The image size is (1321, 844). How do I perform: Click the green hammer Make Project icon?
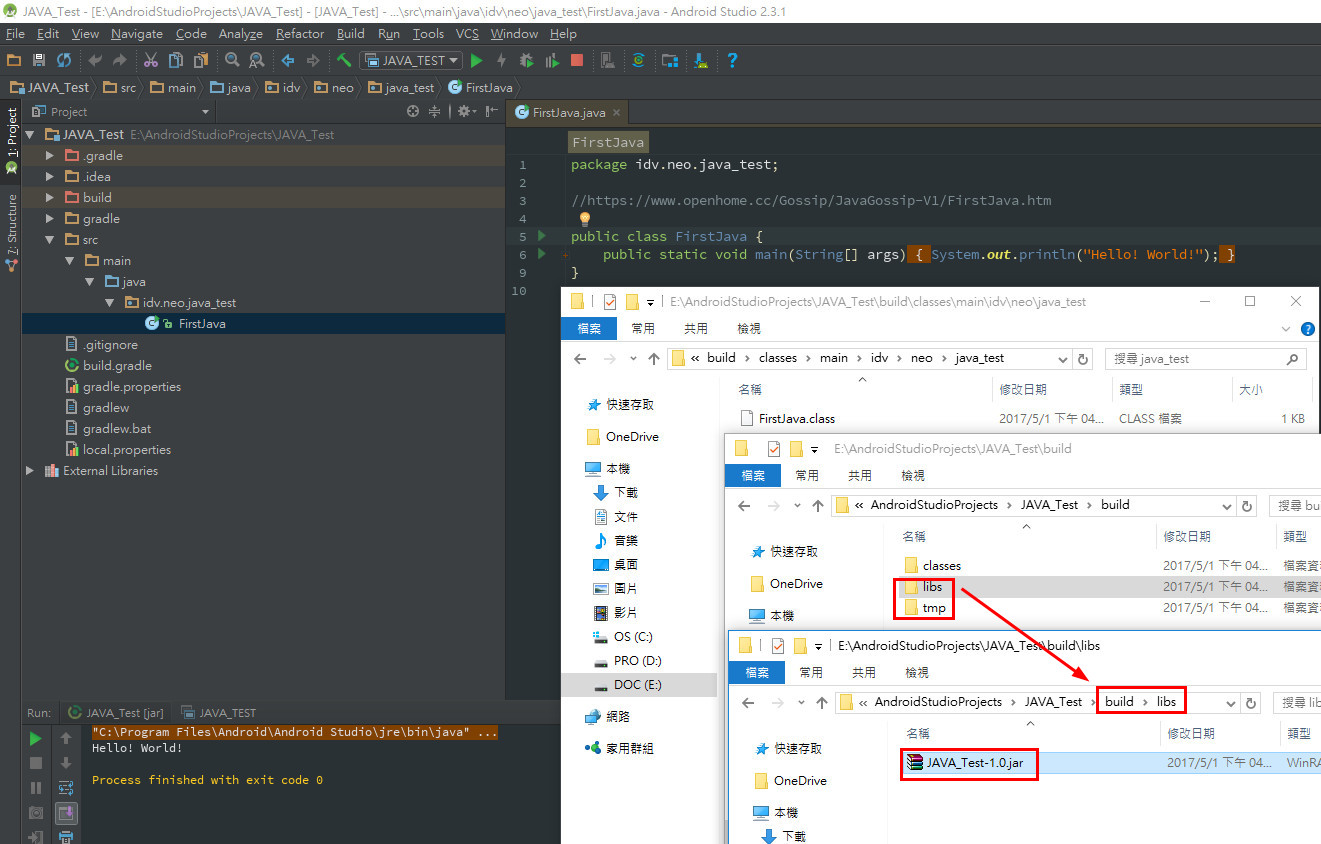pyautogui.click(x=344, y=61)
